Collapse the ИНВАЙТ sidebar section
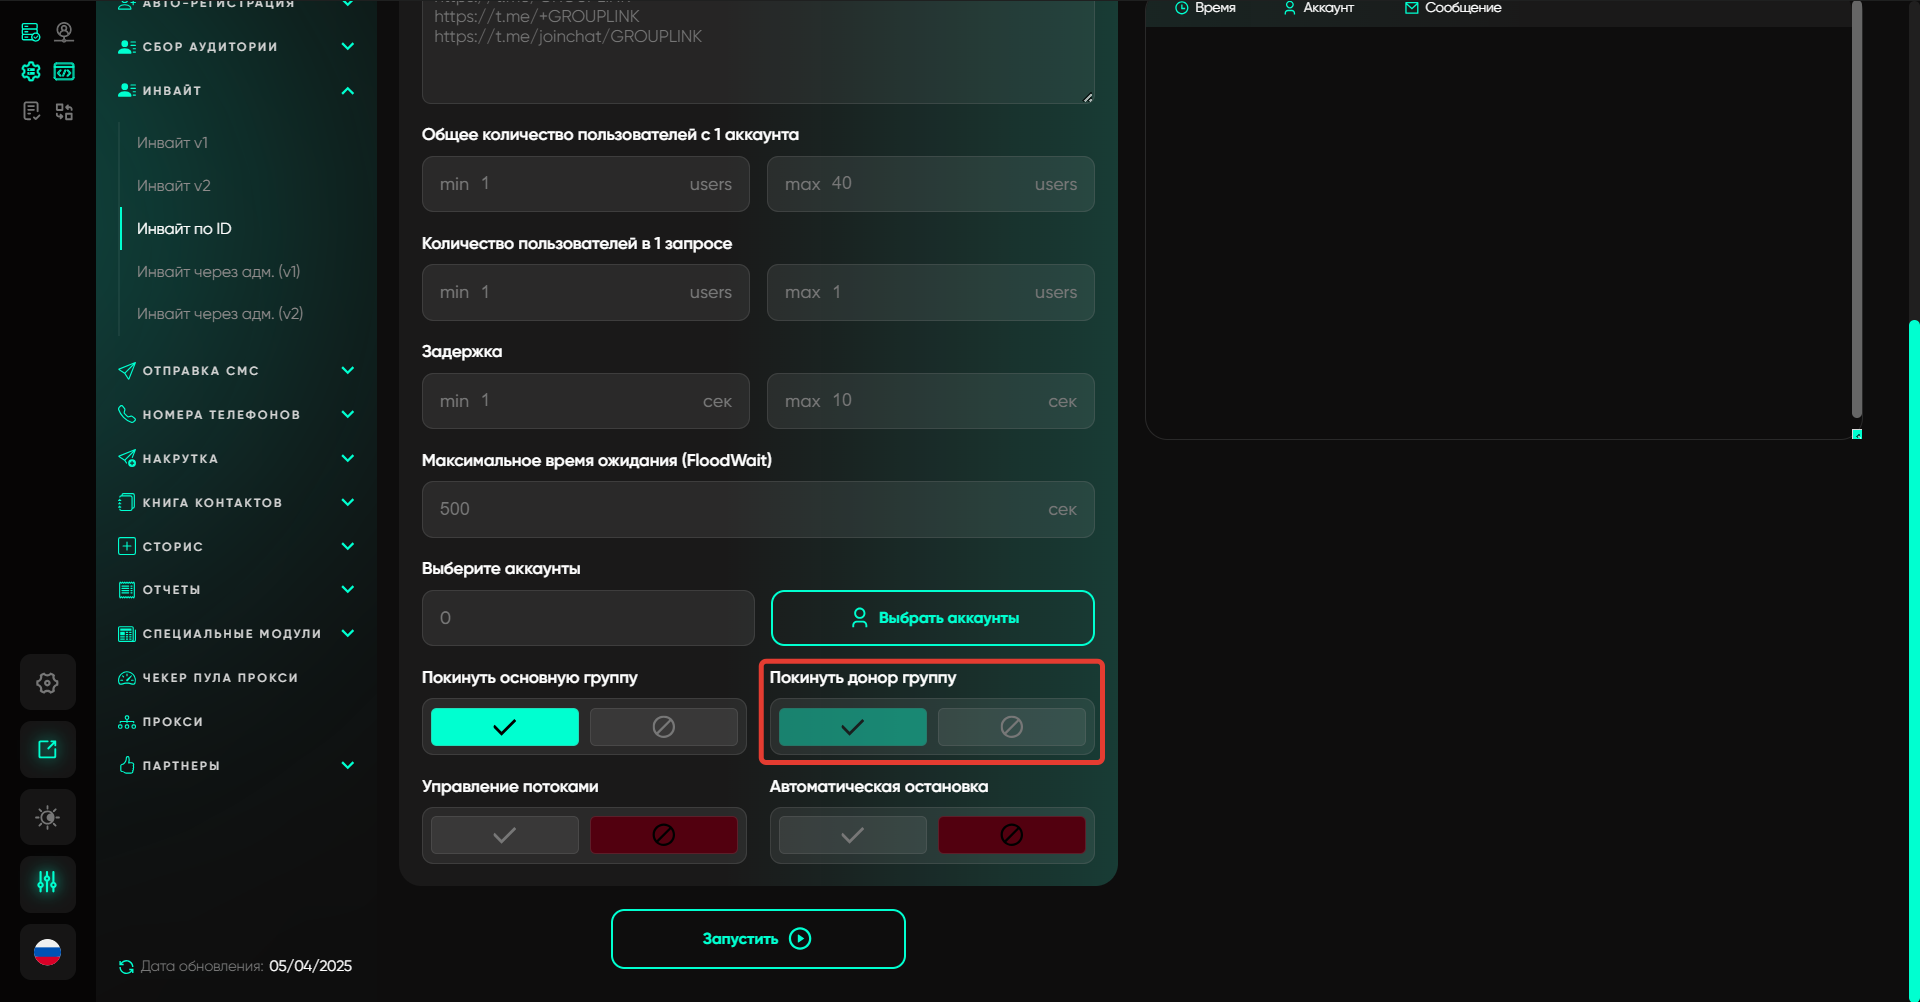Viewport: 1920px width, 1002px height. (x=347, y=91)
